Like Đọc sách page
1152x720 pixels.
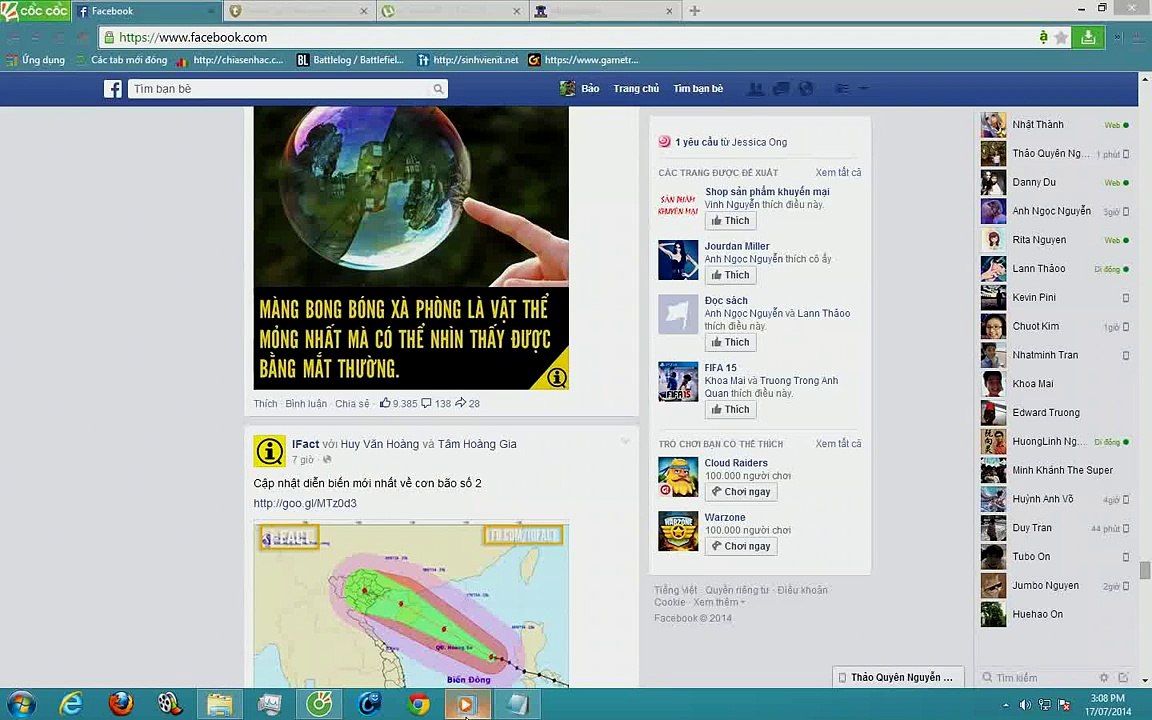[x=730, y=342]
